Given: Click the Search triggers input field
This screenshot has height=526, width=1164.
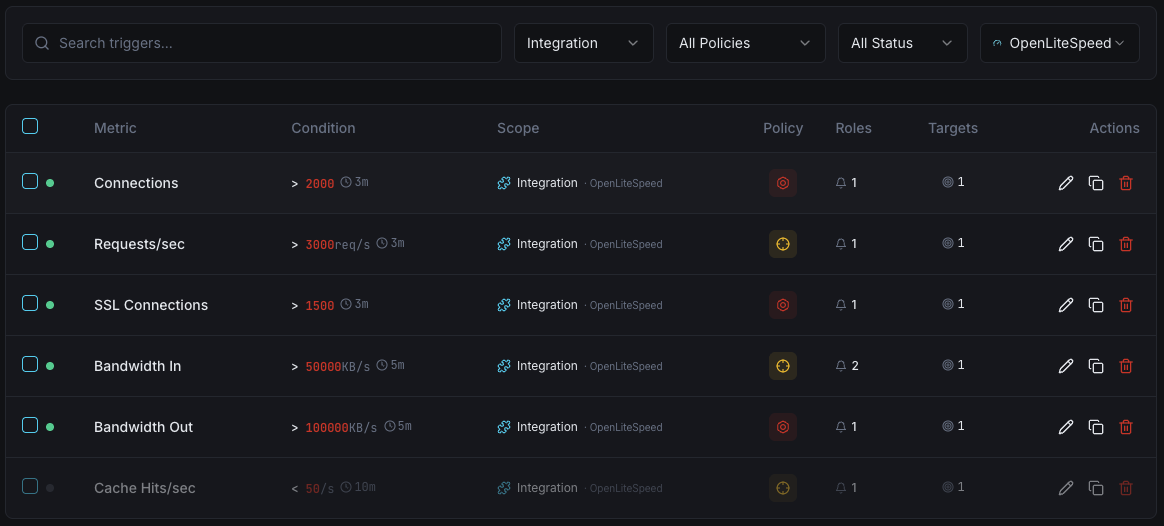Looking at the screenshot, I should [262, 43].
